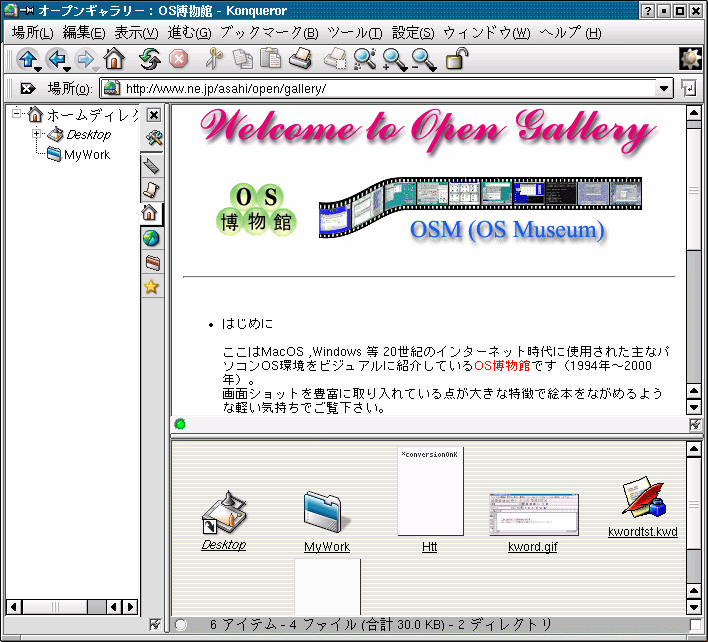708x642 pixels.
Task: Close the navigation sidebar panel
Action: point(154,116)
